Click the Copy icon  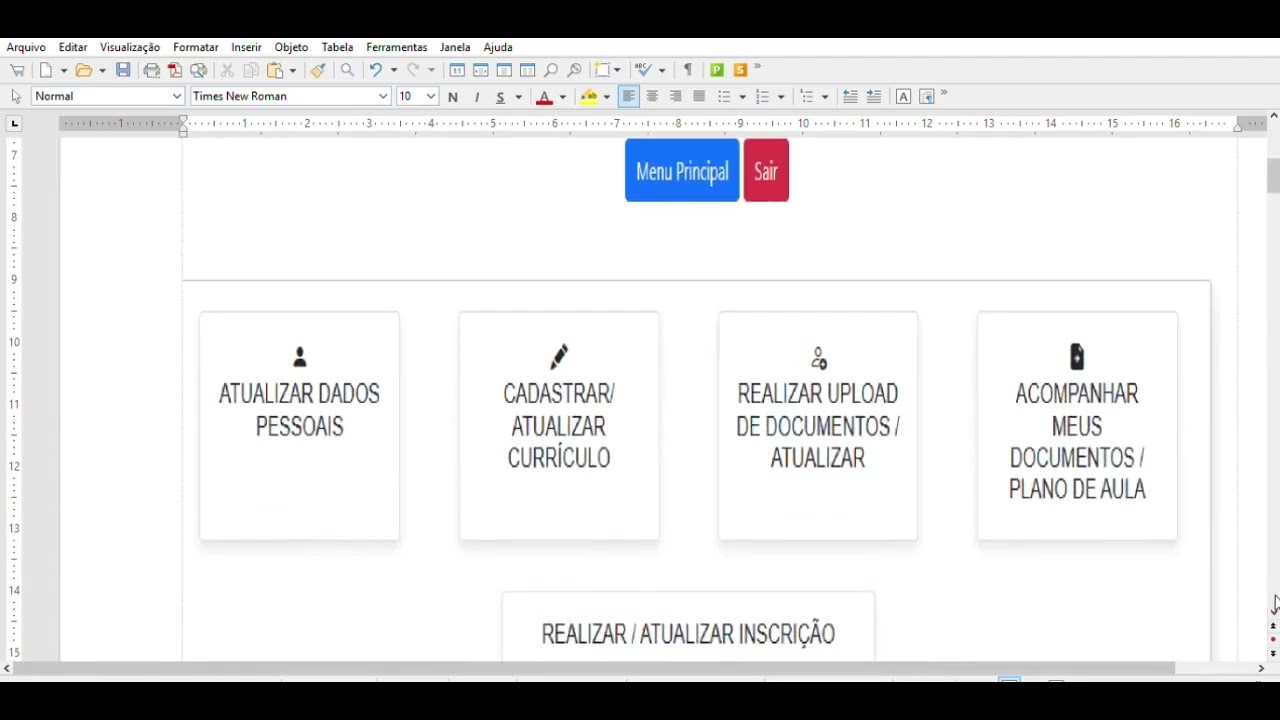click(x=251, y=70)
